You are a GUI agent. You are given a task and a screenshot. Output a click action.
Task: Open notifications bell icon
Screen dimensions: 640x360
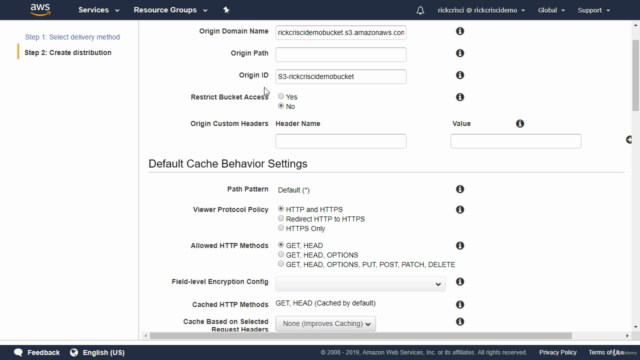point(420,10)
